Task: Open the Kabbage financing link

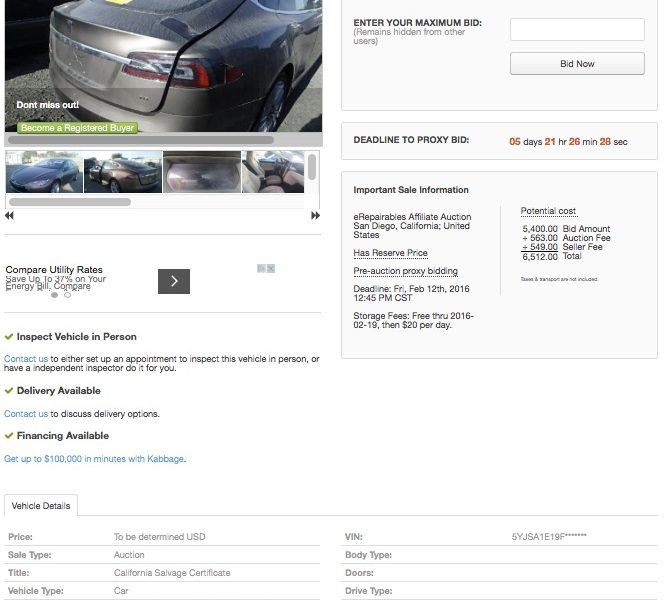Action: tap(94, 459)
